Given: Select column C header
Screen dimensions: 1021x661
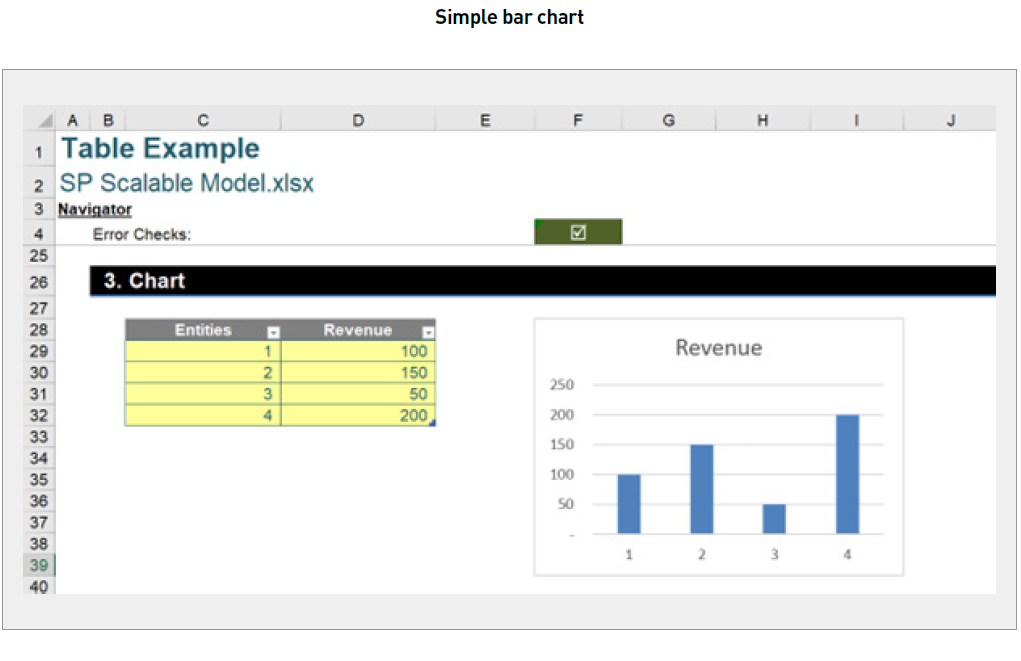Looking at the screenshot, I should [202, 119].
